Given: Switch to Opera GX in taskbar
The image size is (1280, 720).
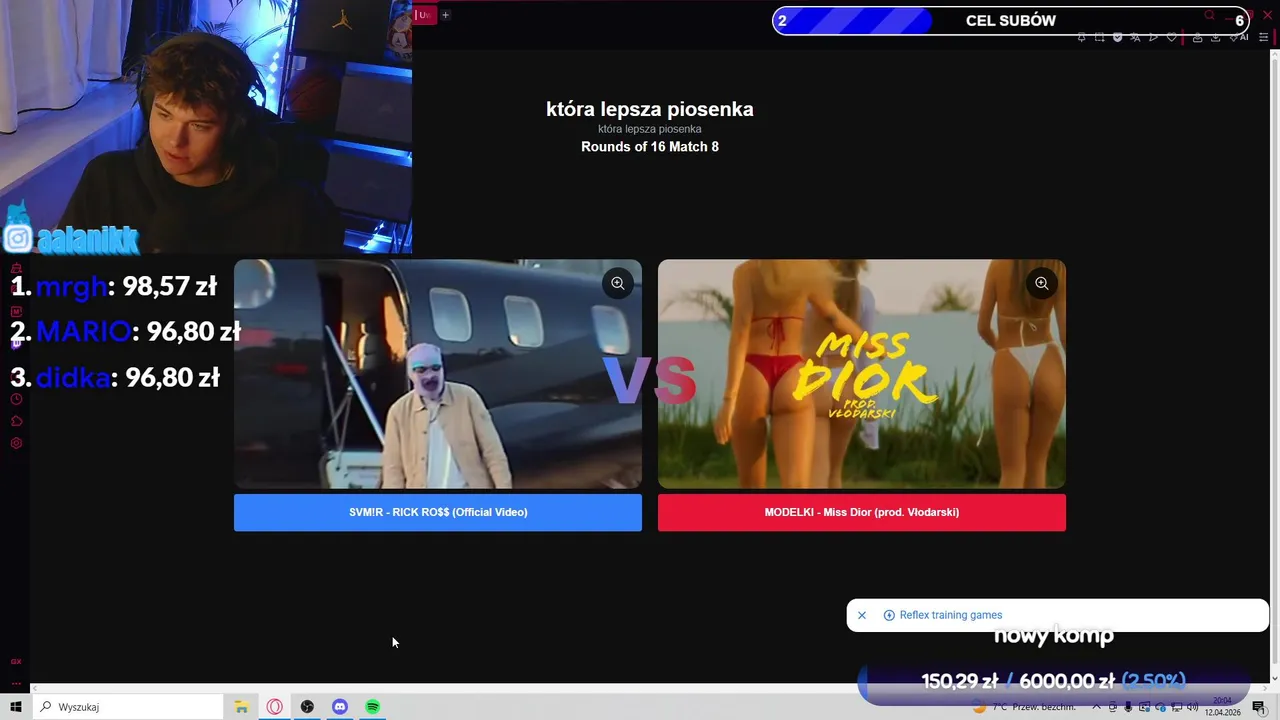Looking at the screenshot, I should click(274, 707).
